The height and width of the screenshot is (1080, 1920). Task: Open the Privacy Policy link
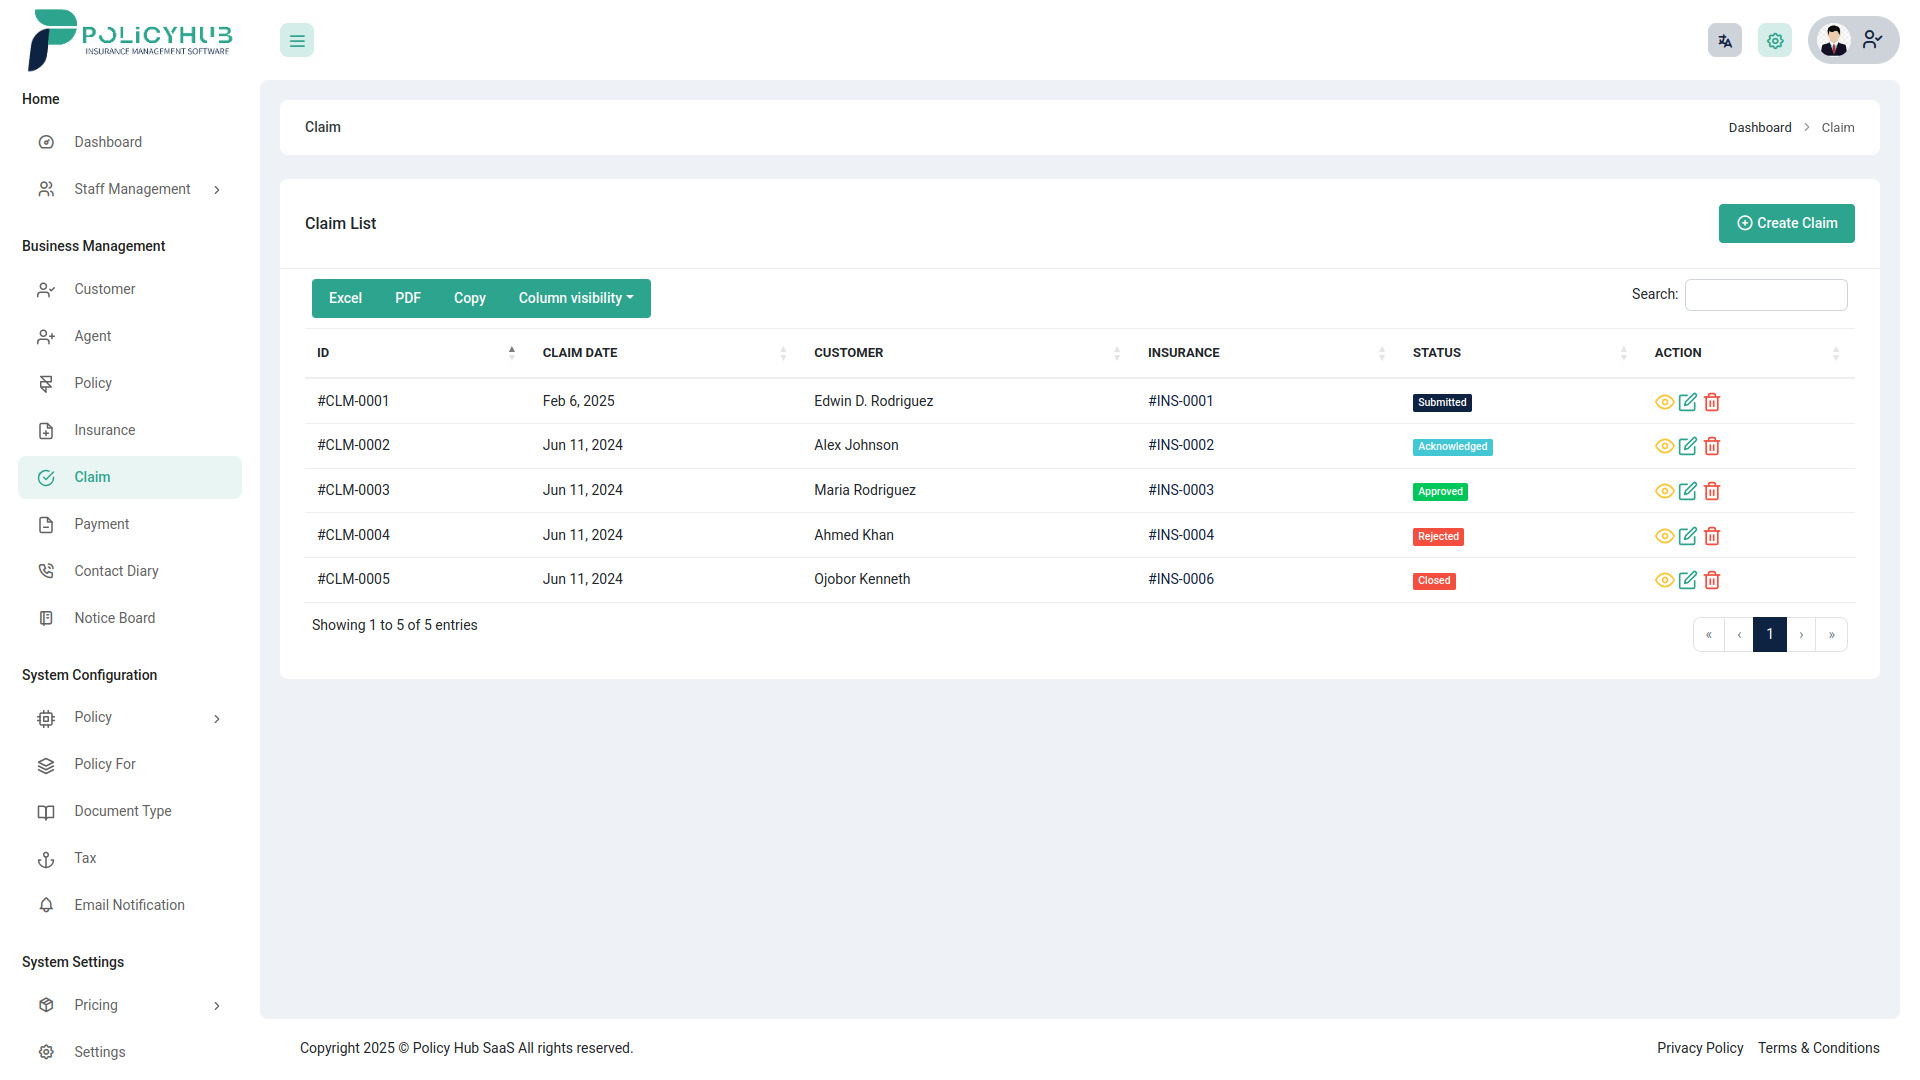tap(1700, 1048)
